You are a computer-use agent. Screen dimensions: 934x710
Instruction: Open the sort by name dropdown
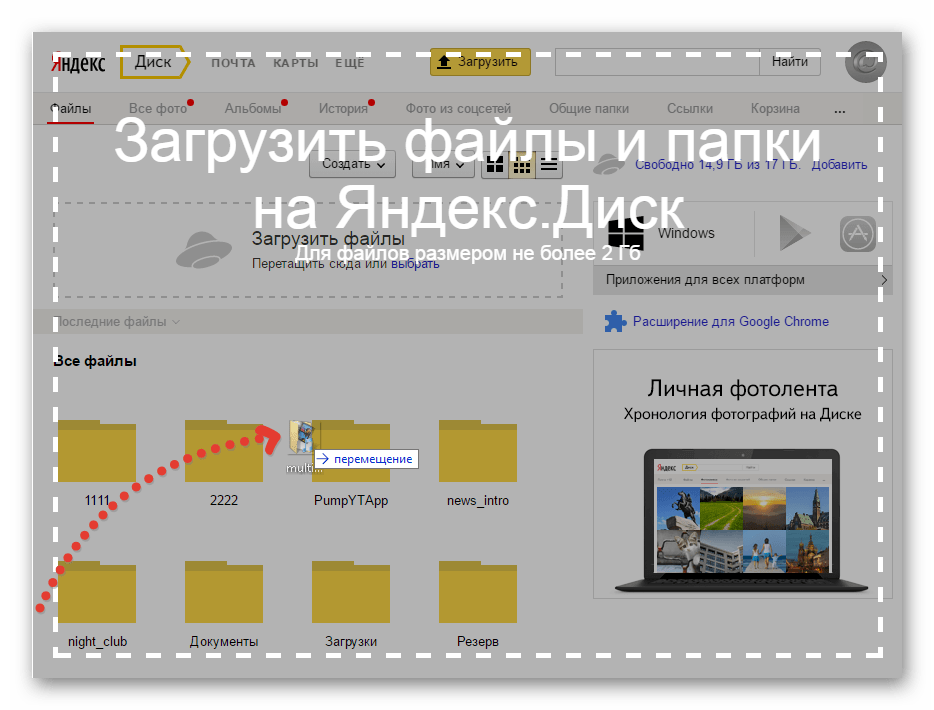(x=444, y=164)
